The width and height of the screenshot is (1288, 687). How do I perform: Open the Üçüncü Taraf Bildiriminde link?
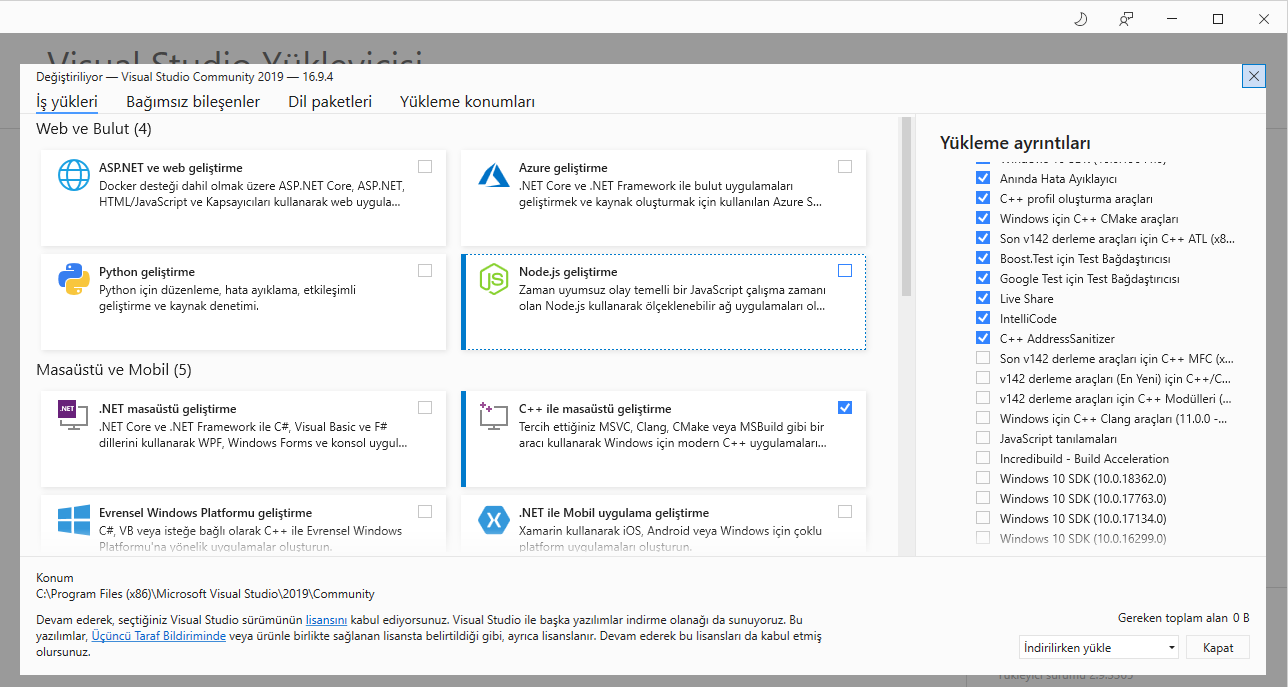[158, 635]
